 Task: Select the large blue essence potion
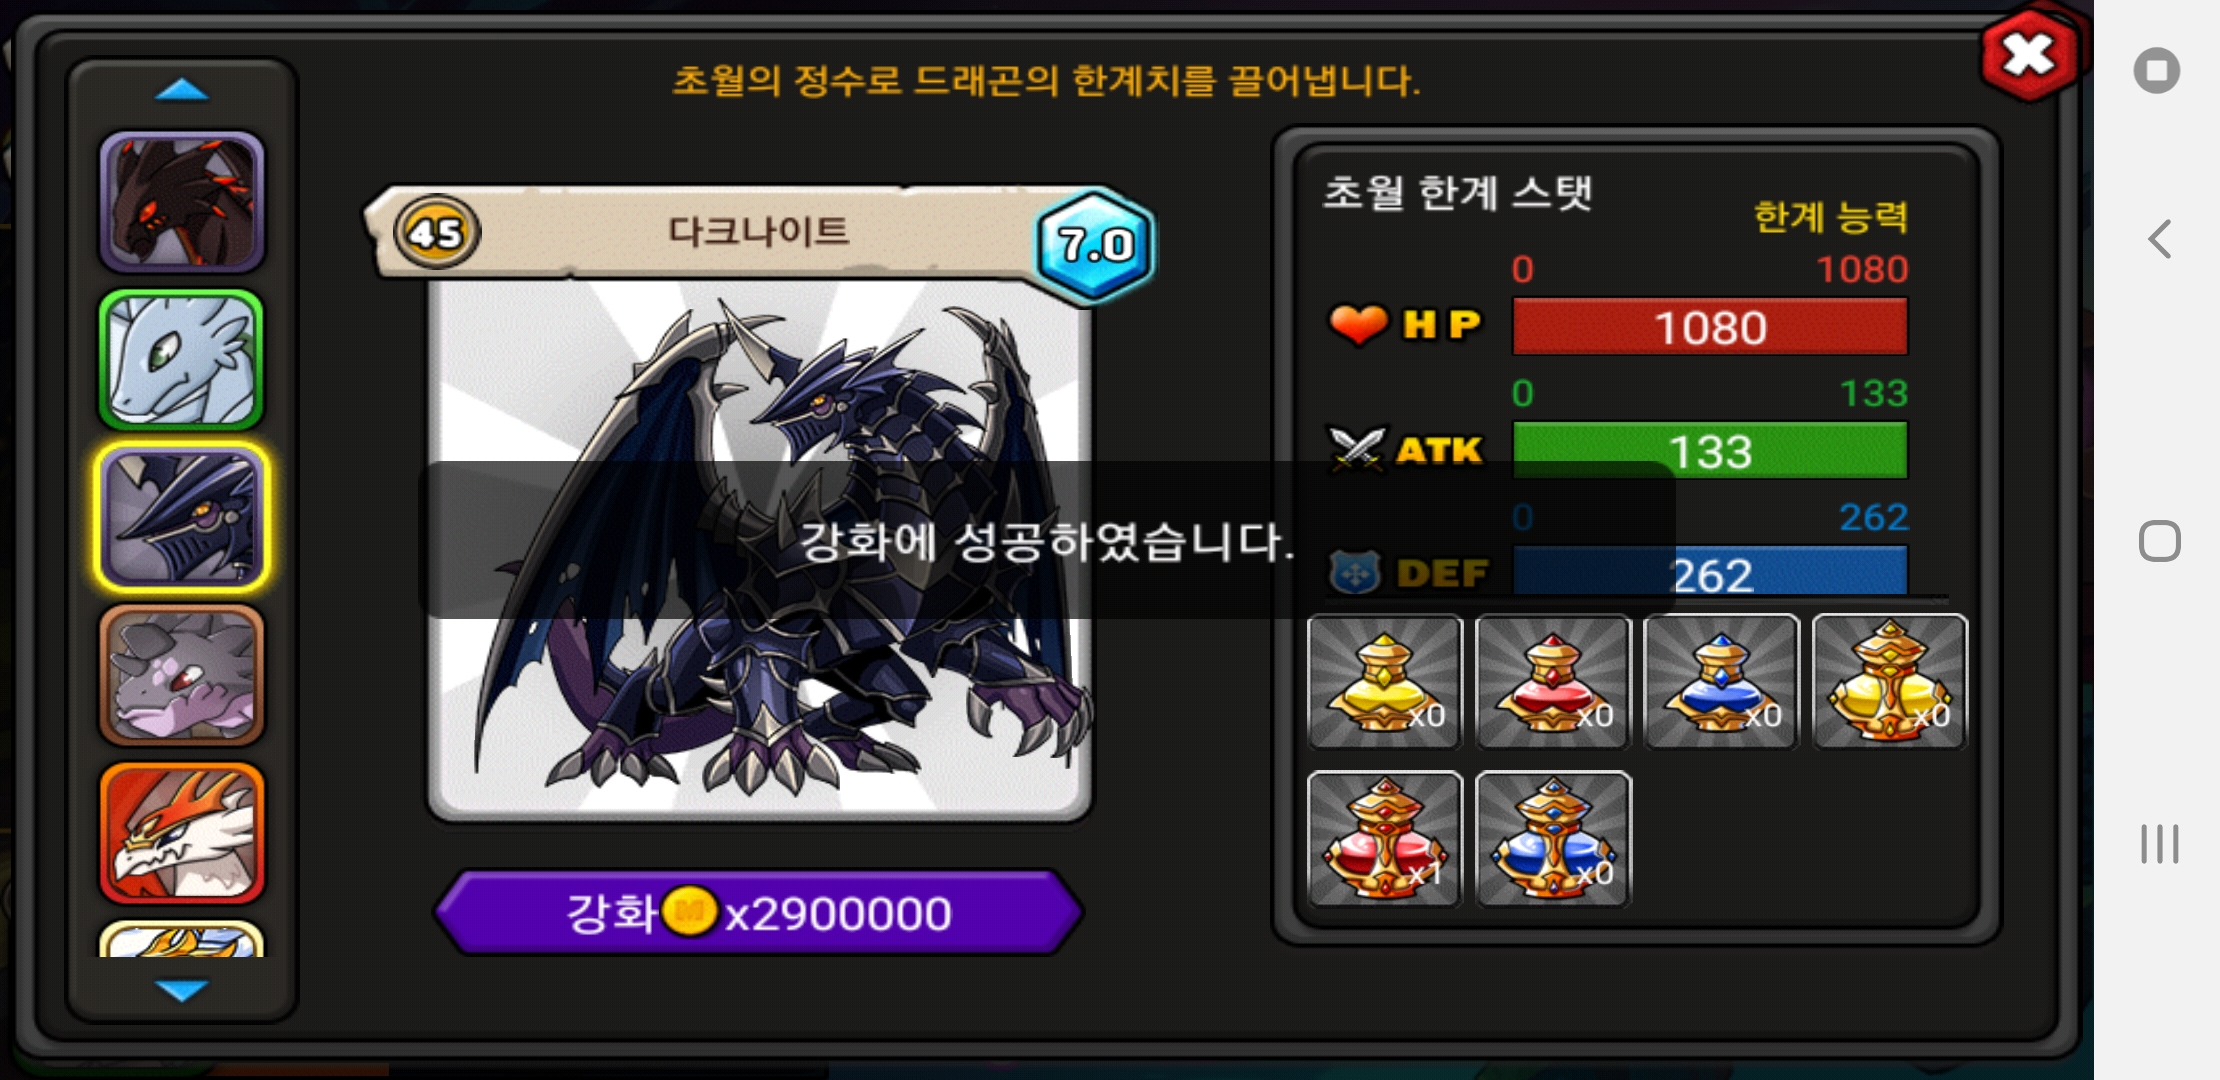click(1553, 839)
